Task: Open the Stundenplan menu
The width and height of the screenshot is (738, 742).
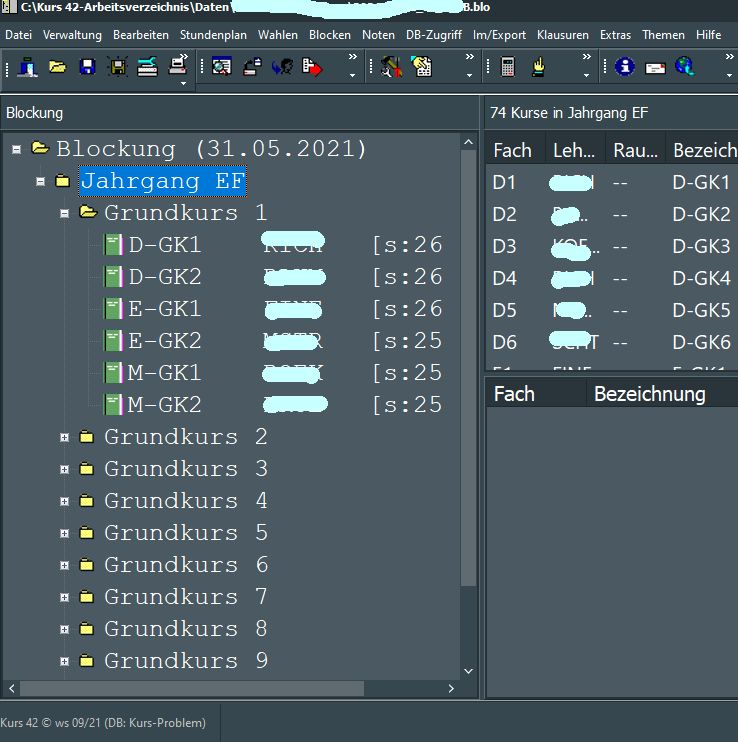Action: [x=214, y=35]
